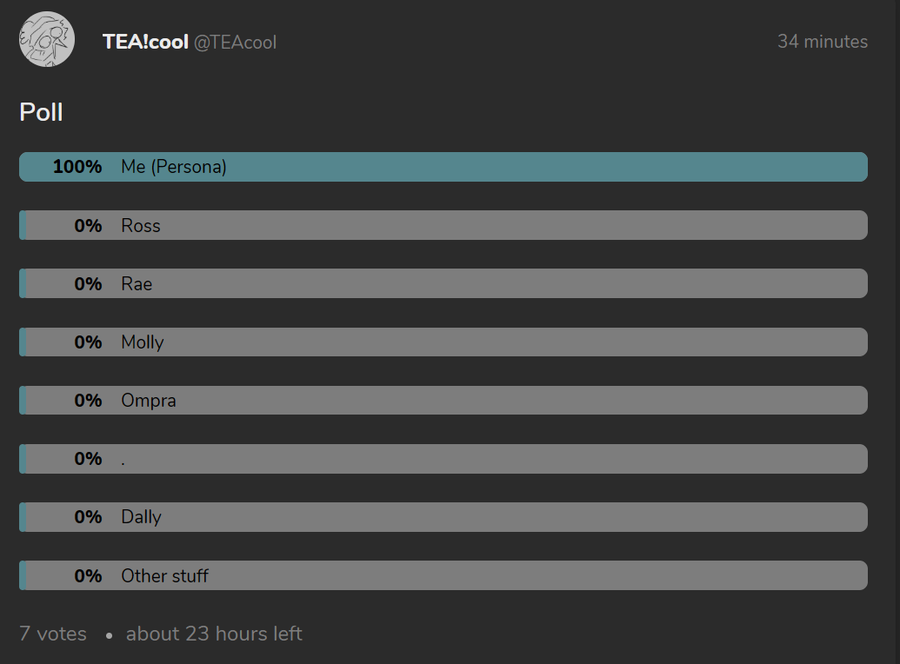Click the 0% label beside Dally
Viewport: 900px width, 664px height.
click(x=88, y=517)
